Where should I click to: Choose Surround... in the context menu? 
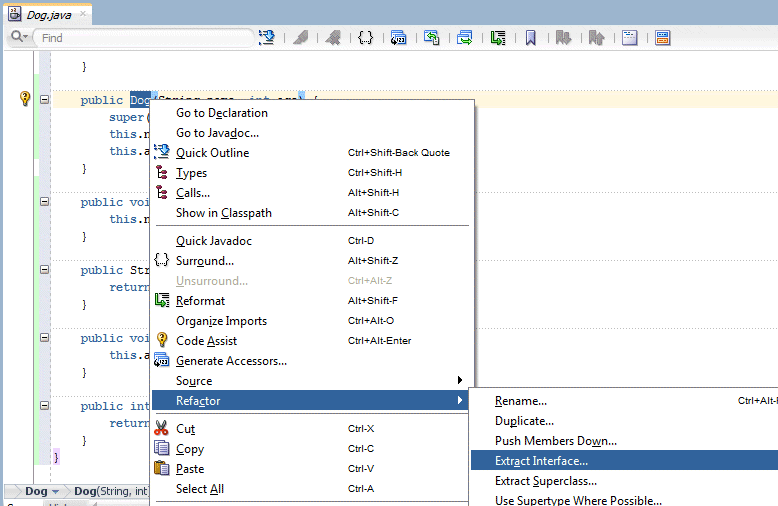[x=313, y=260]
